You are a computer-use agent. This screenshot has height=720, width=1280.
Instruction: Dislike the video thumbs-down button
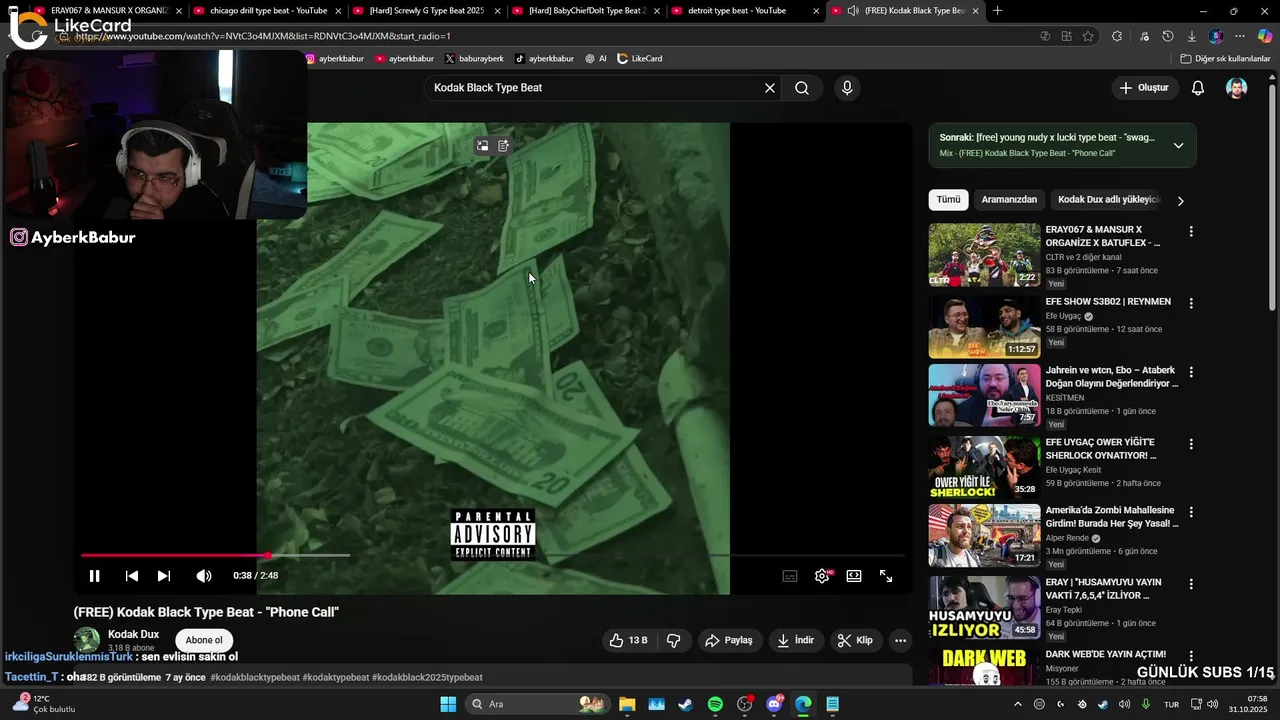click(674, 640)
